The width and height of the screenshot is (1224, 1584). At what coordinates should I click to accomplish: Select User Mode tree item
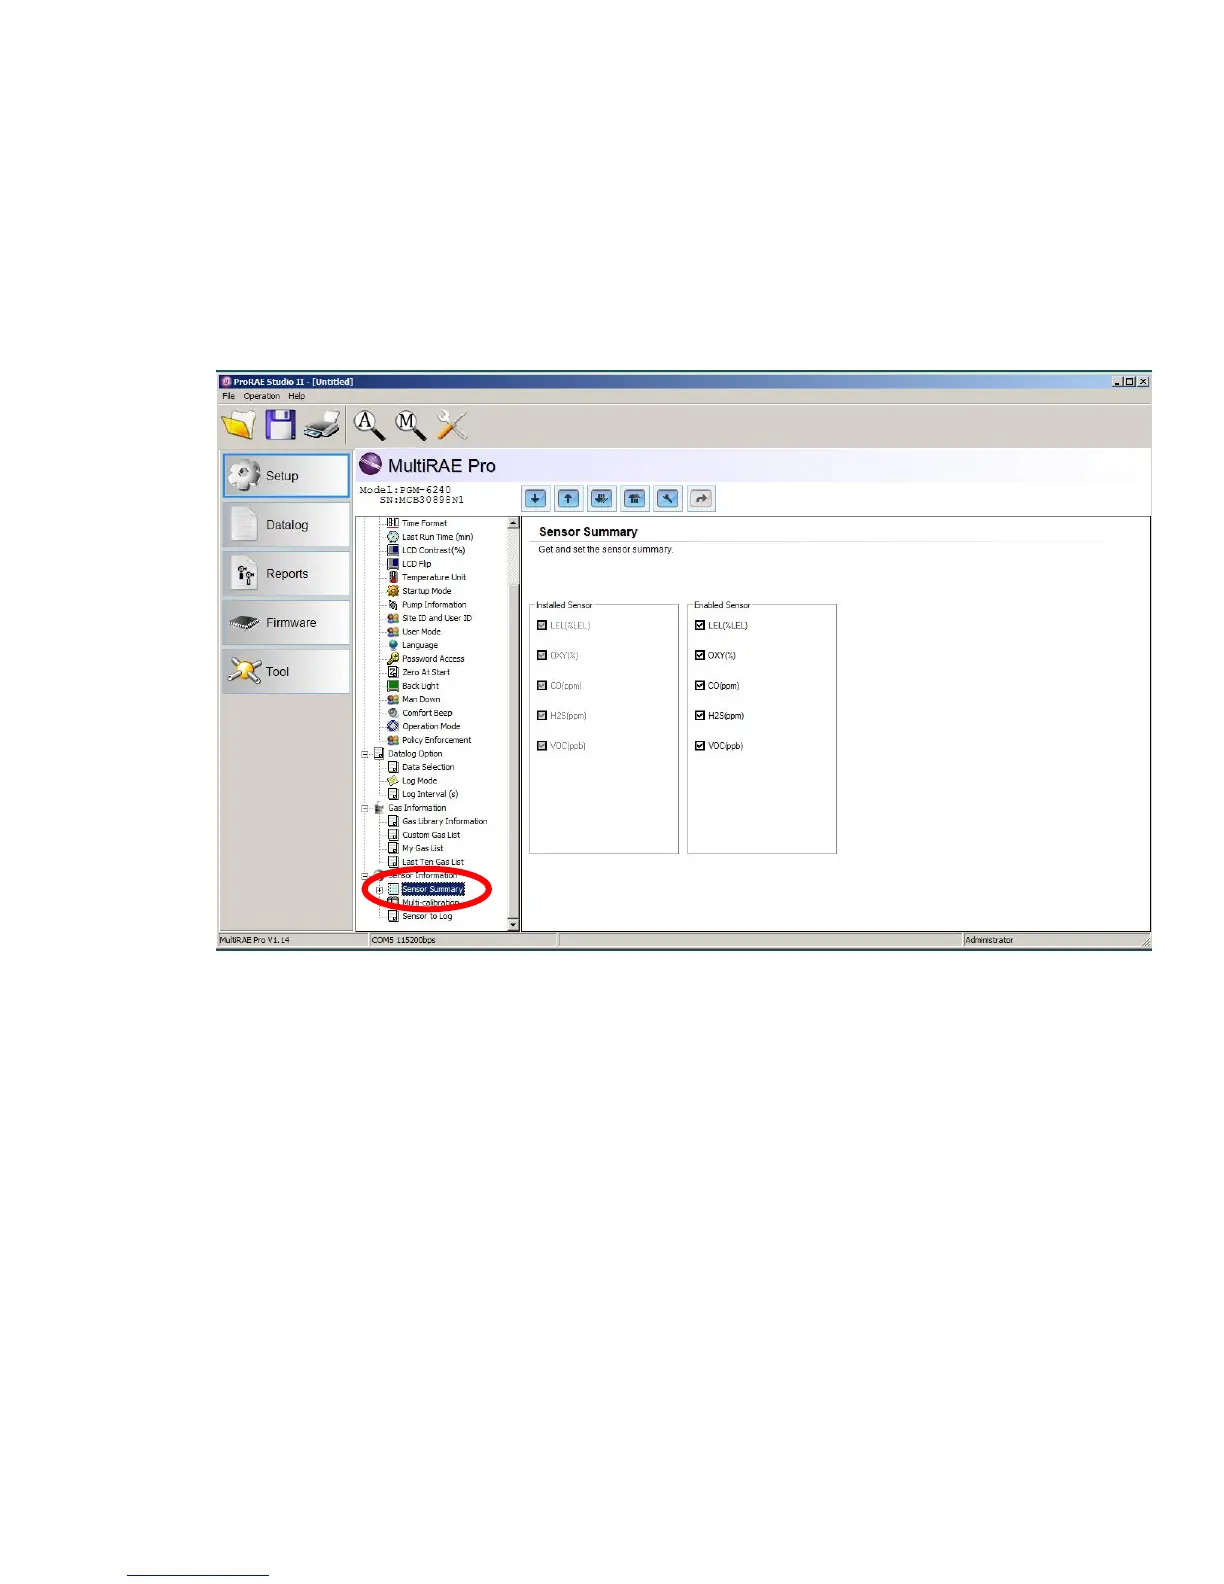pyautogui.click(x=421, y=632)
